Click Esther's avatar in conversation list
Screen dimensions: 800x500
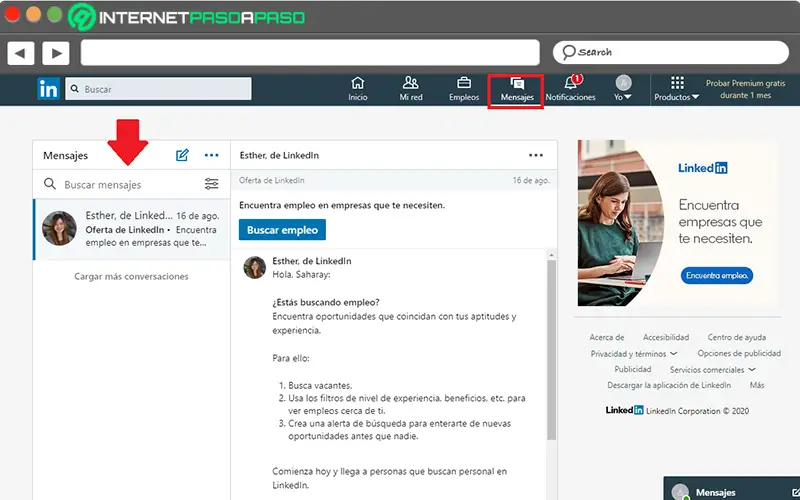point(59,229)
